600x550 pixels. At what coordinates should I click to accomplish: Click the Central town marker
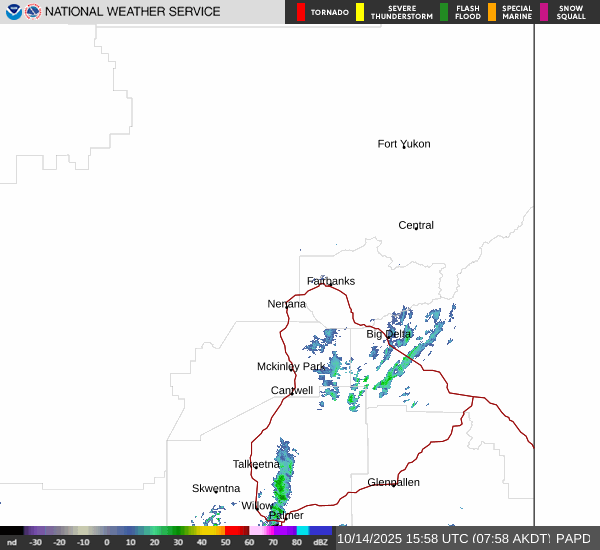point(416,226)
